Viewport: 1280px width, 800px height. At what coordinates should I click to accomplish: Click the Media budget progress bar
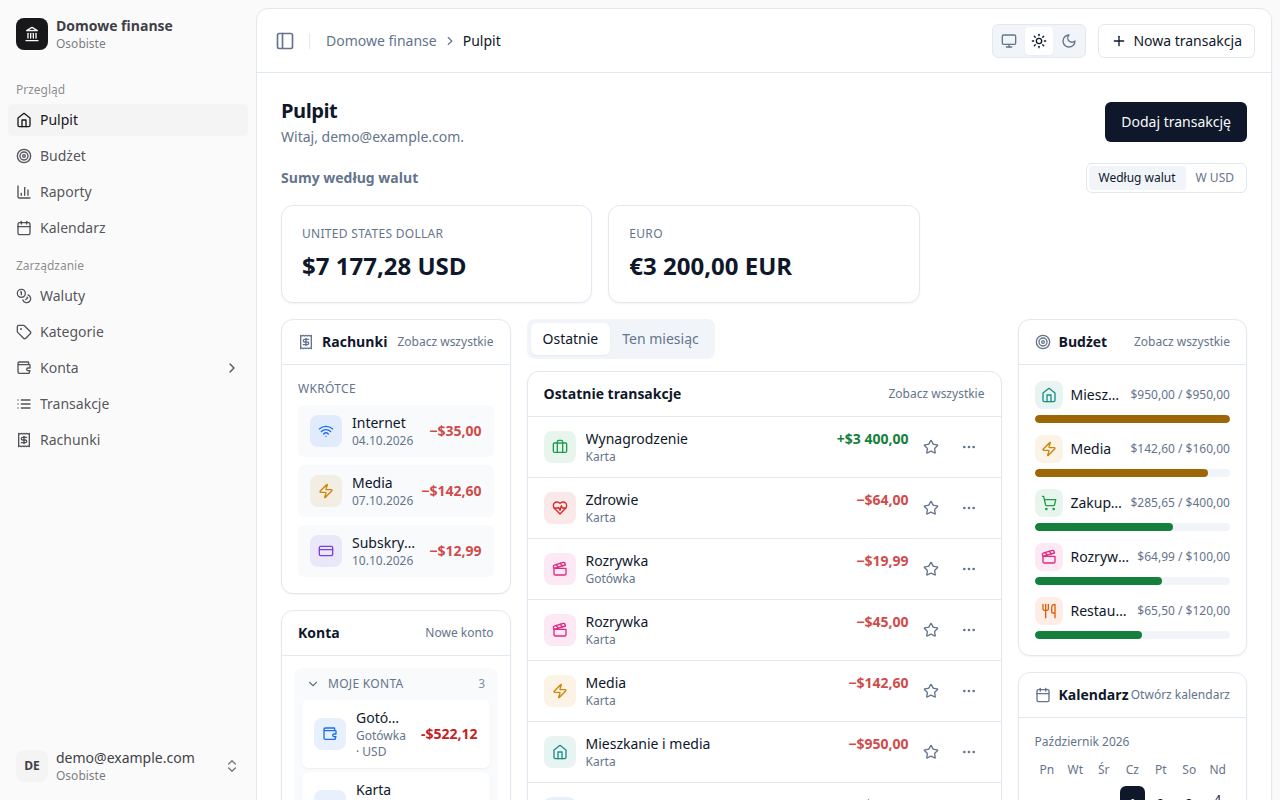pyautogui.click(x=1132, y=473)
